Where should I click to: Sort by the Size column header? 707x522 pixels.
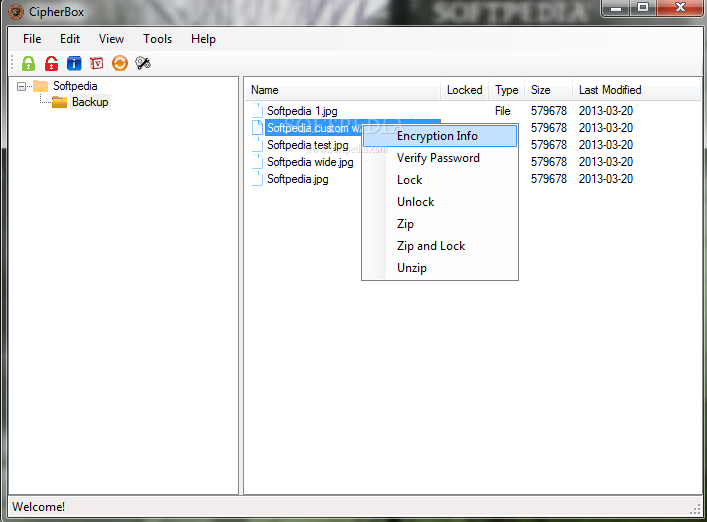point(549,90)
